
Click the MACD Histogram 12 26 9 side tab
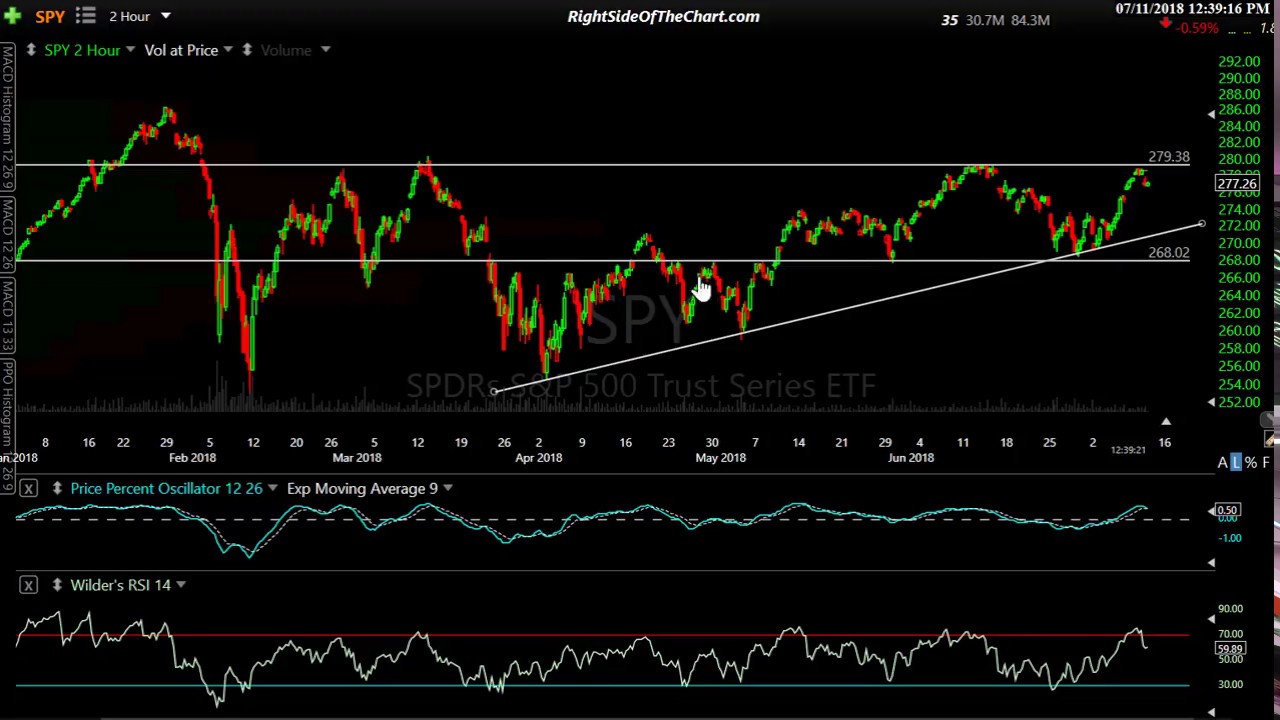[x=7, y=118]
